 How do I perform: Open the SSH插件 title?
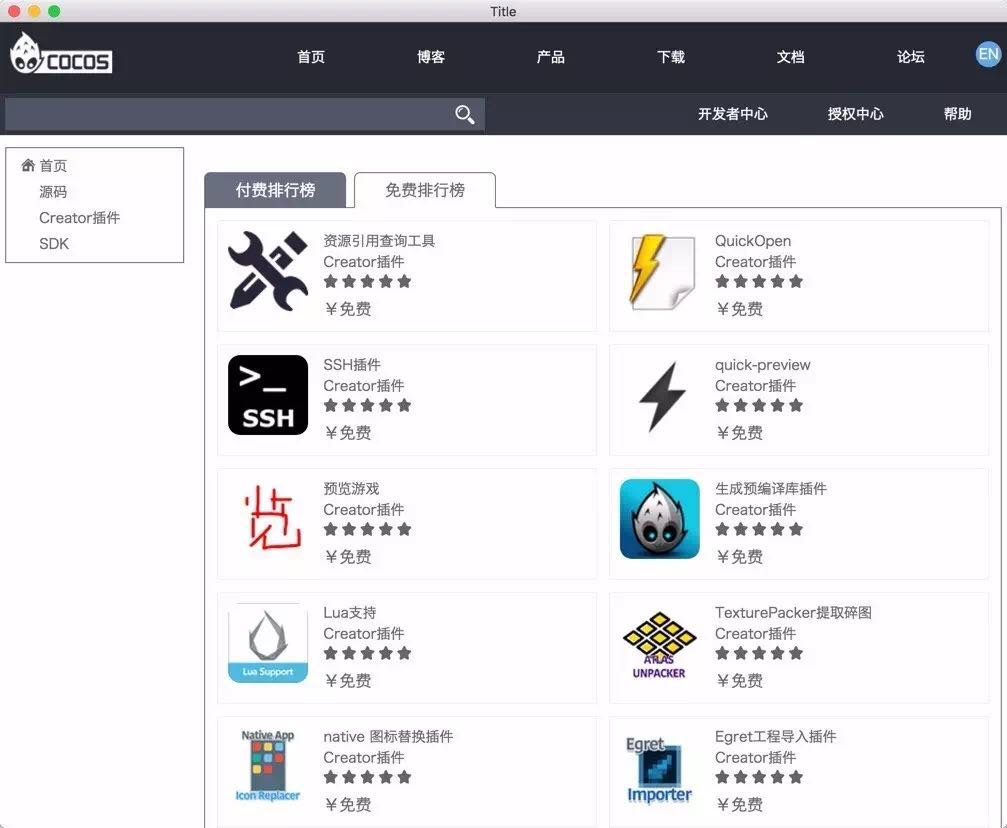pos(352,365)
